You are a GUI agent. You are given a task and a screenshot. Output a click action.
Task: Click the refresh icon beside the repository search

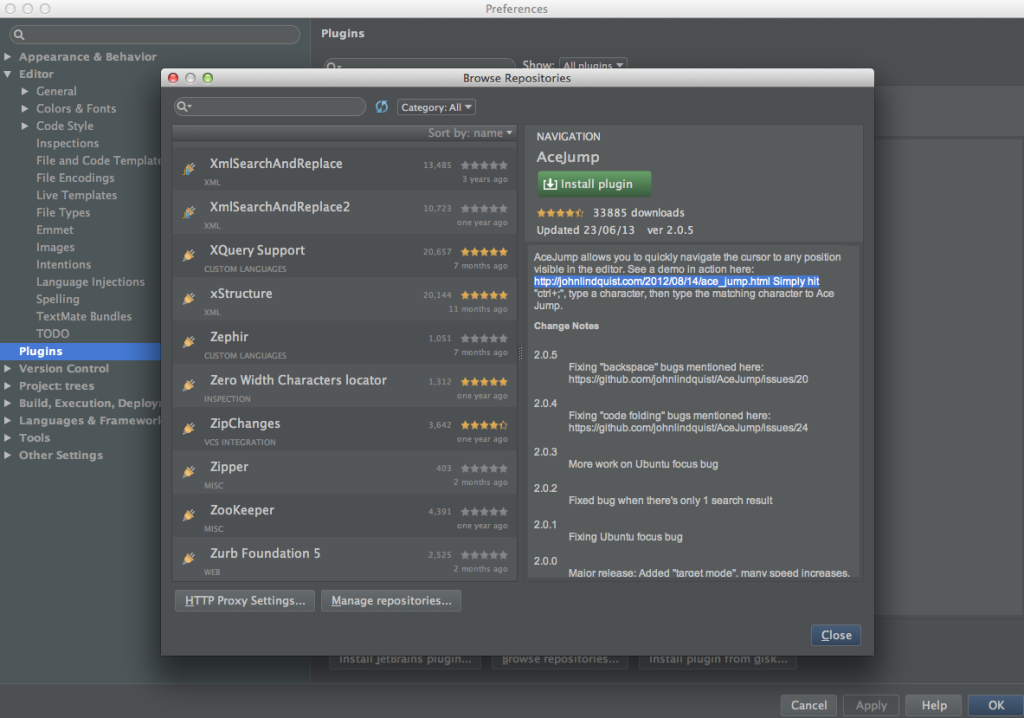pyautogui.click(x=381, y=105)
